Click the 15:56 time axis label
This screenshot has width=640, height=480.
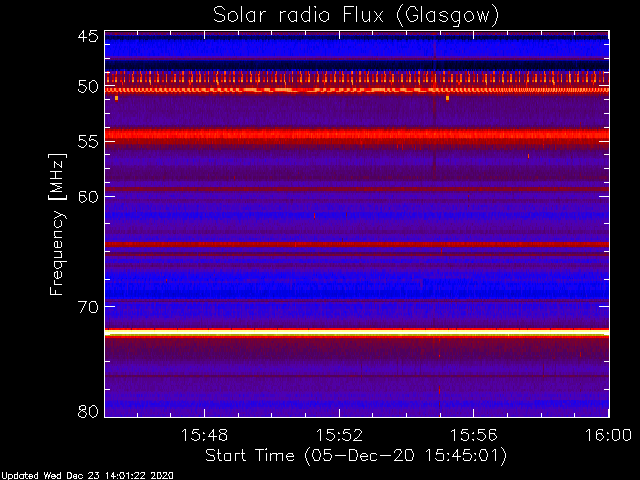(x=474, y=436)
